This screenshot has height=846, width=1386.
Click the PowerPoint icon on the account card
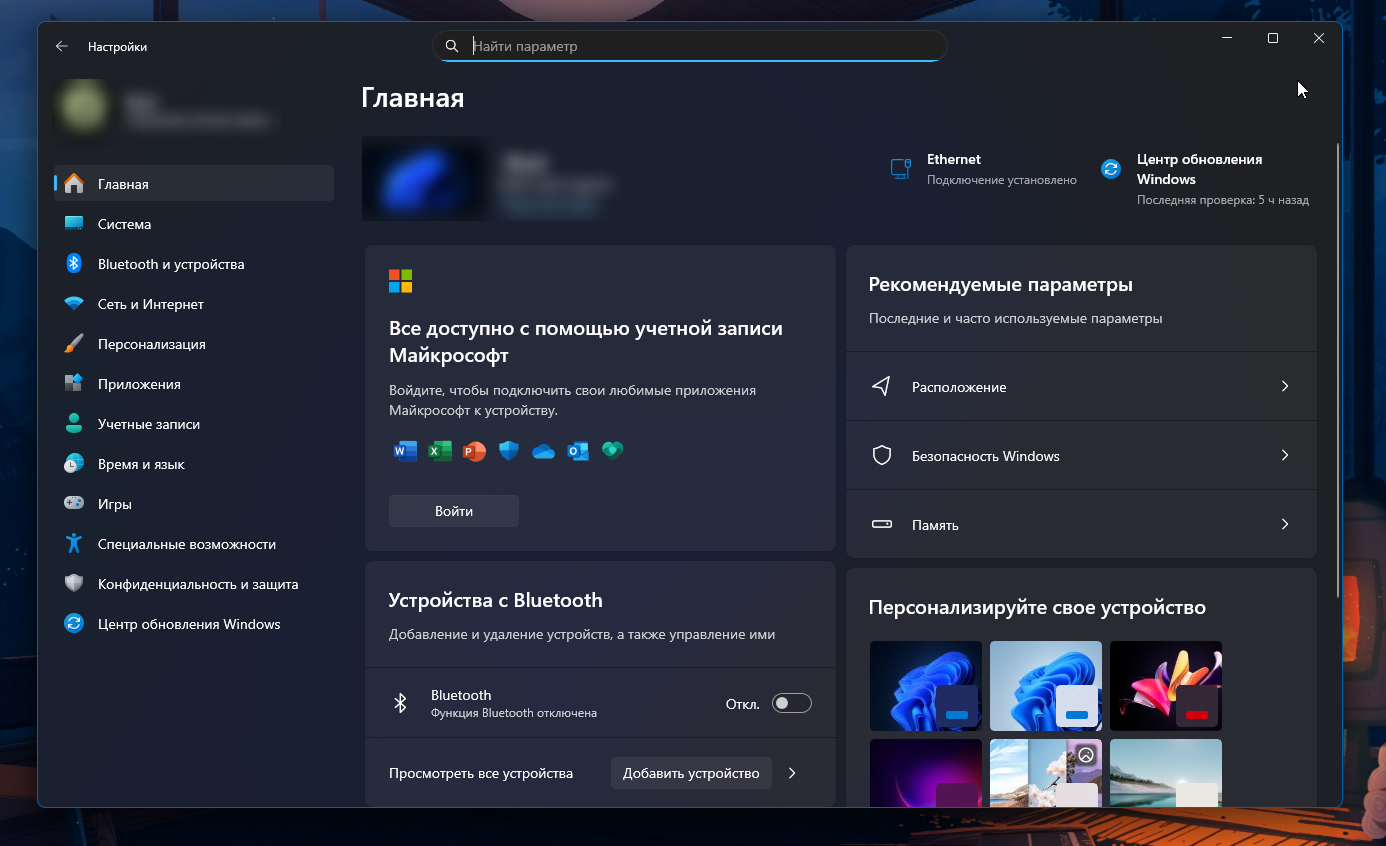click(474, 451)
